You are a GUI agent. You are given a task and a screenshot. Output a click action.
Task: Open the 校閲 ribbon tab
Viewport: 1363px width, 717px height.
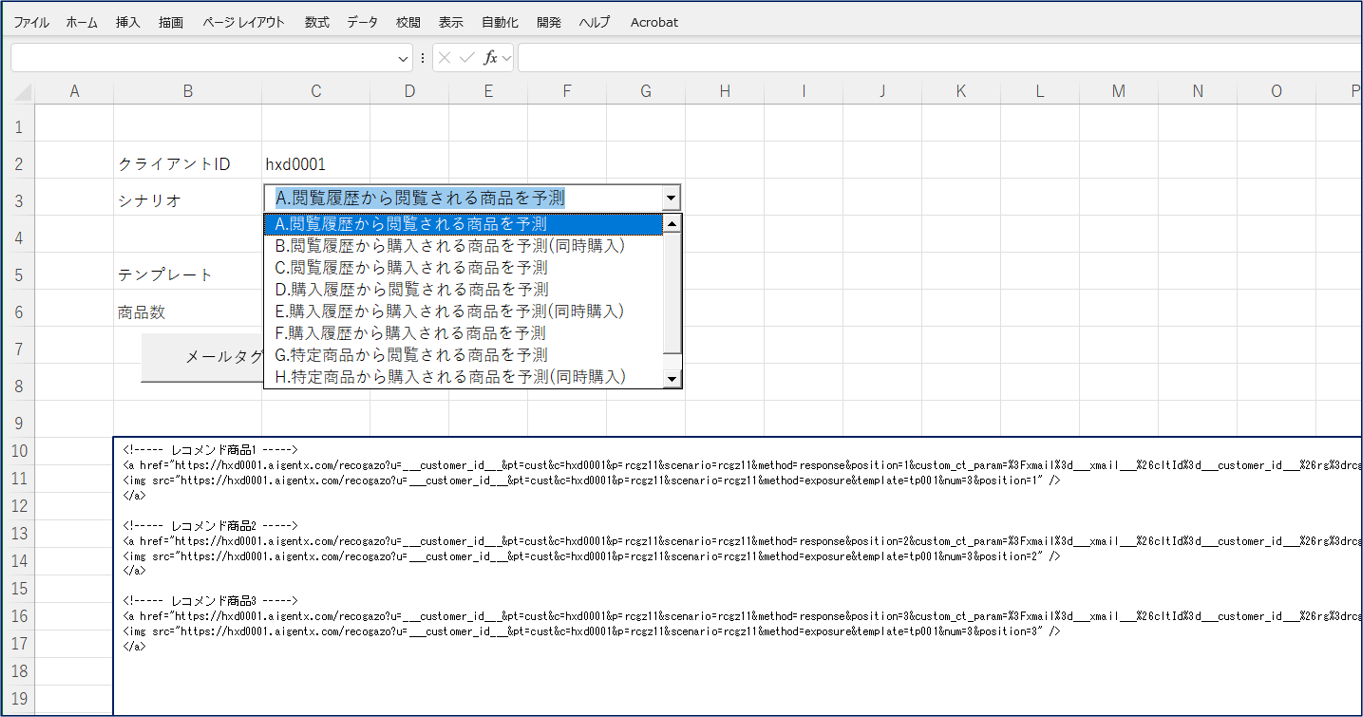(408, 22)
